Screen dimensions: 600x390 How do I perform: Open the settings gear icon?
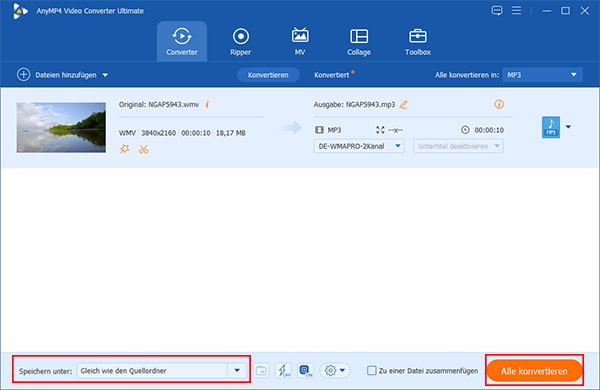click(x=330, y=370)
